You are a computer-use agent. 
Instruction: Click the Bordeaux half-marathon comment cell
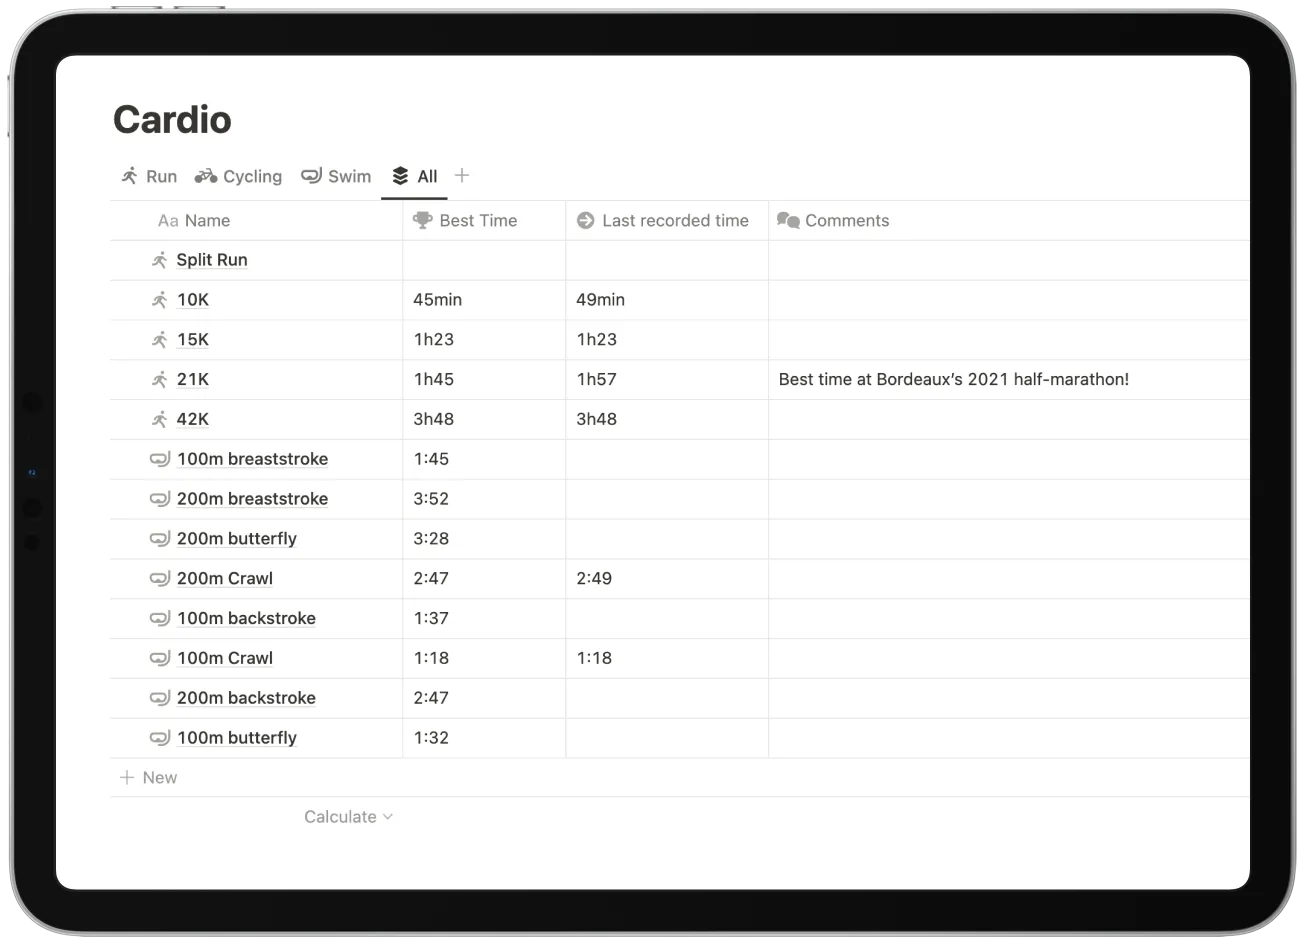pyautogui.click(x=953, y=379)
